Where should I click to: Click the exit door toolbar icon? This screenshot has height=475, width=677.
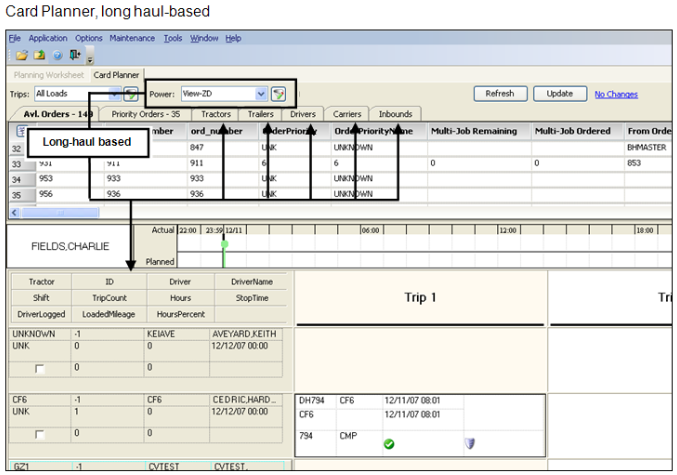(74, 55)
